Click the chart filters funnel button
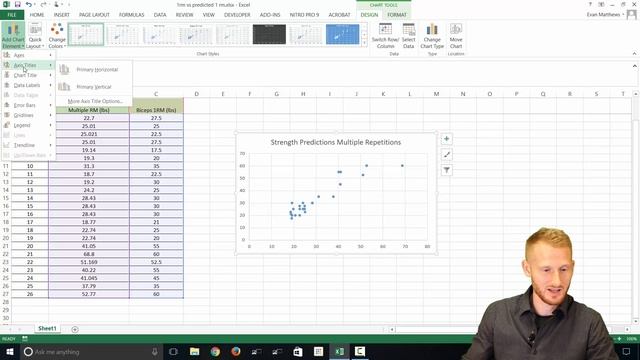Viewport: 640px width, 360px height. [447, 170]
